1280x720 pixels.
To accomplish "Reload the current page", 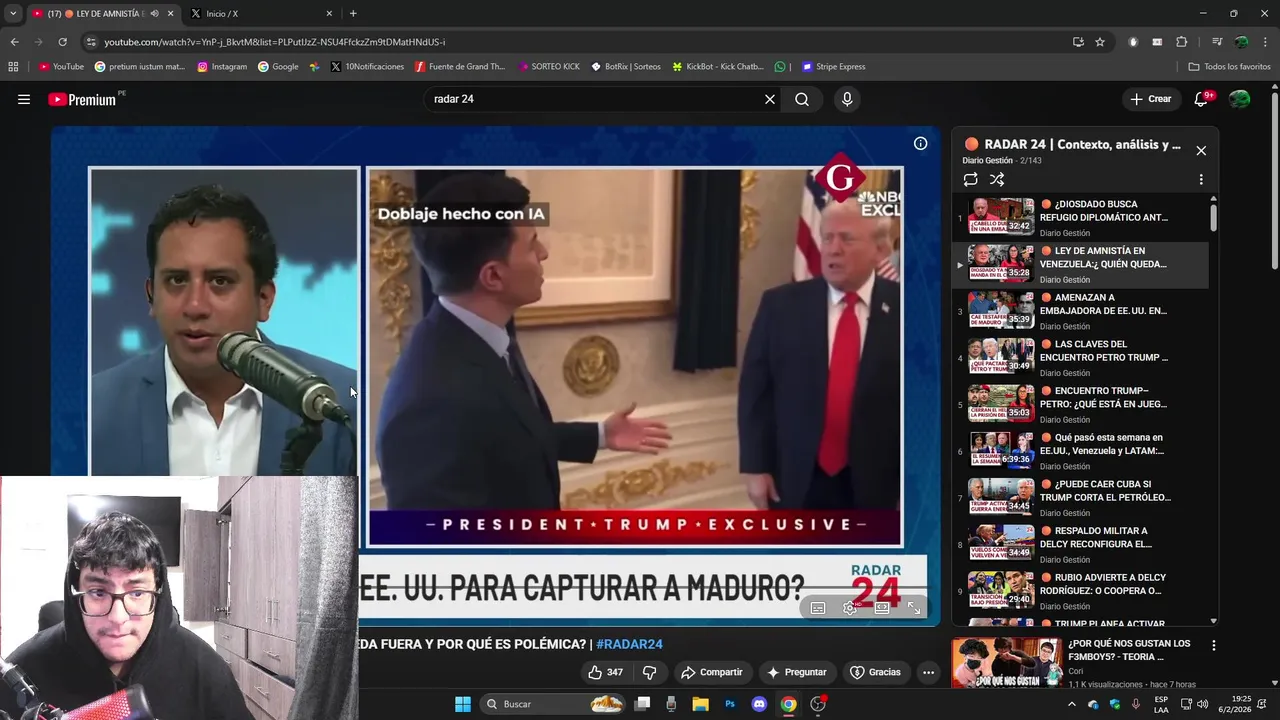I will click(62, 42).
